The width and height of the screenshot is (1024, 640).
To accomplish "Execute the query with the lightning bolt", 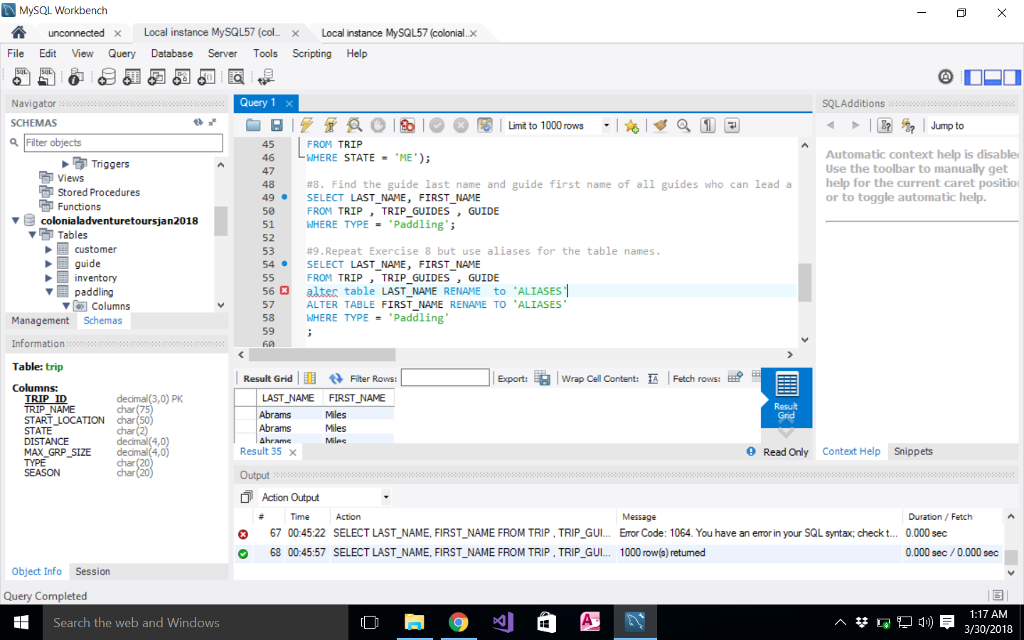I will tap(306, 126).
